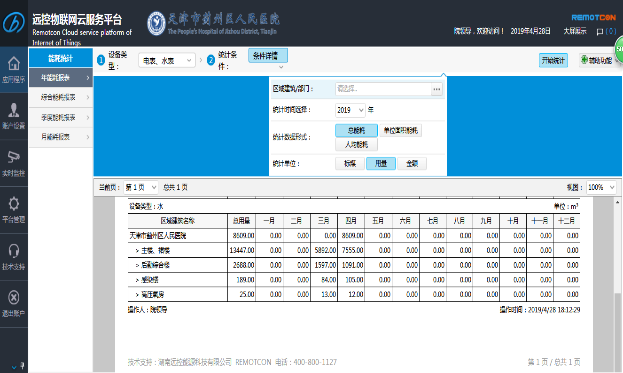The image size is (623, 373).
Task: Open 月能耗报表 menu item
Action: [x=61, y=137]
